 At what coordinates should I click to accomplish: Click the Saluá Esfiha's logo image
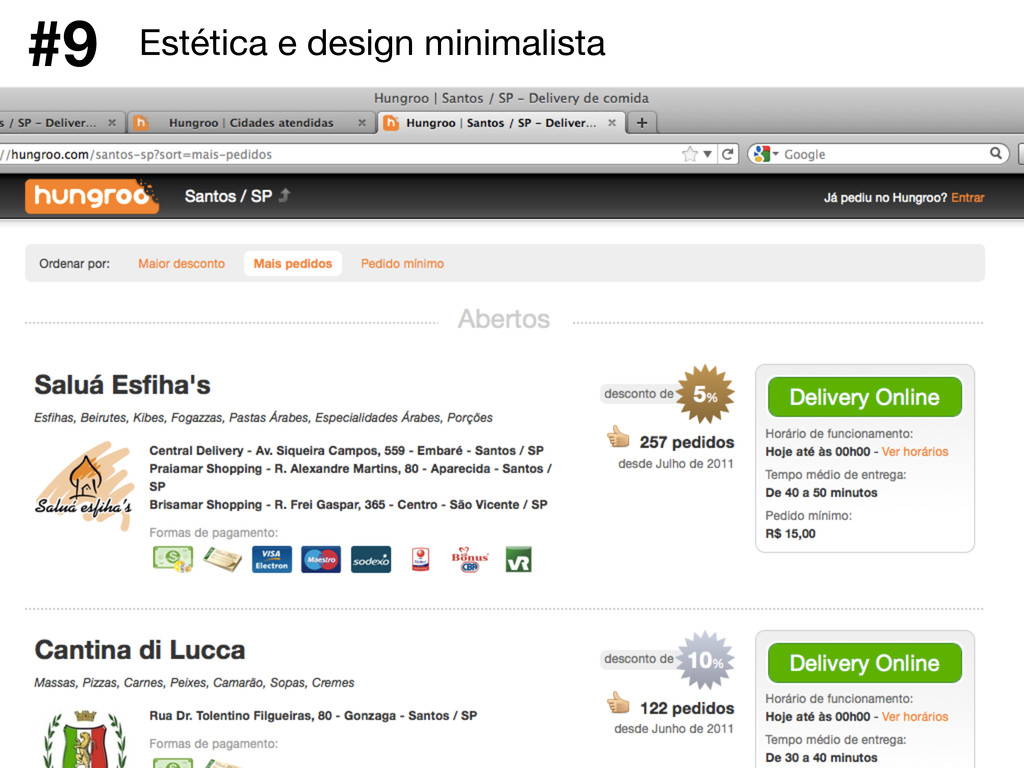tap(84, 487)
